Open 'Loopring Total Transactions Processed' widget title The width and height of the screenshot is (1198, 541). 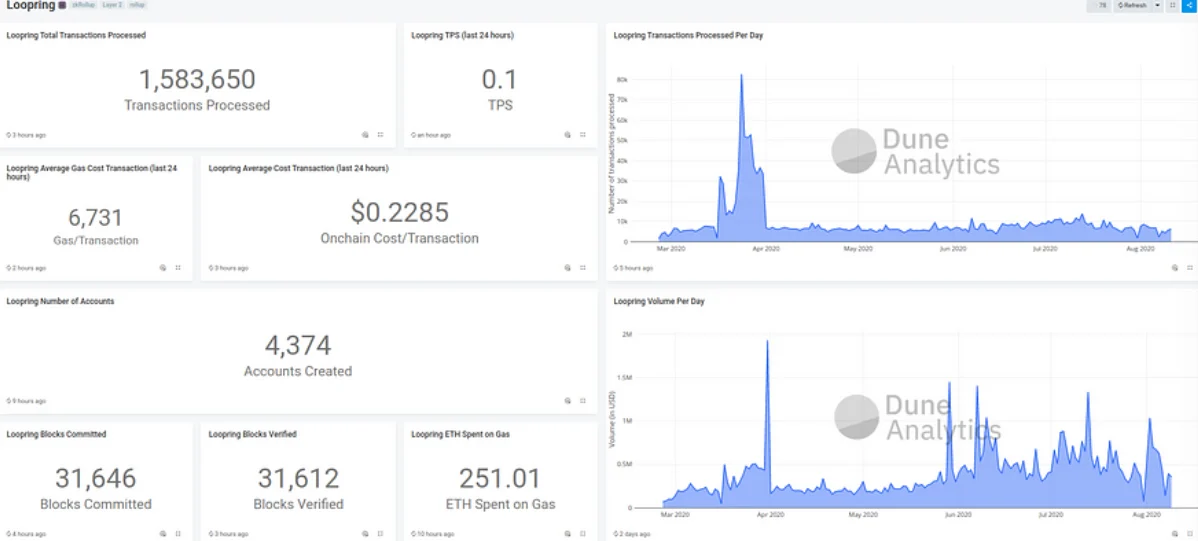pyautogui.click(x=76, y=35)
